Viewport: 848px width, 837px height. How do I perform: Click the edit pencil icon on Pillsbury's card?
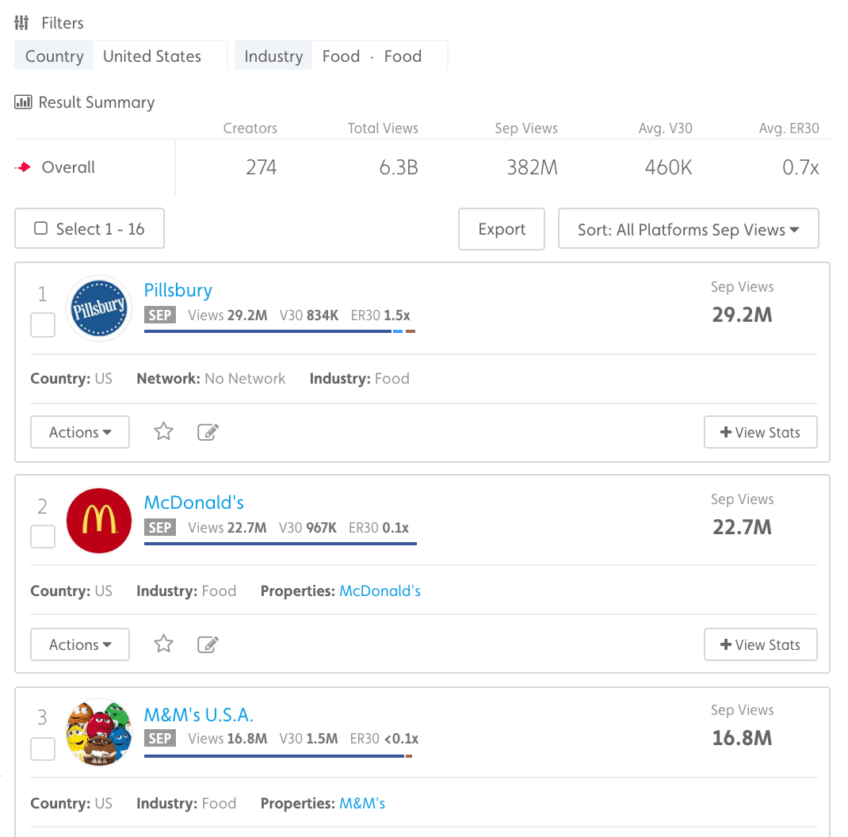[x=208, y=431]
